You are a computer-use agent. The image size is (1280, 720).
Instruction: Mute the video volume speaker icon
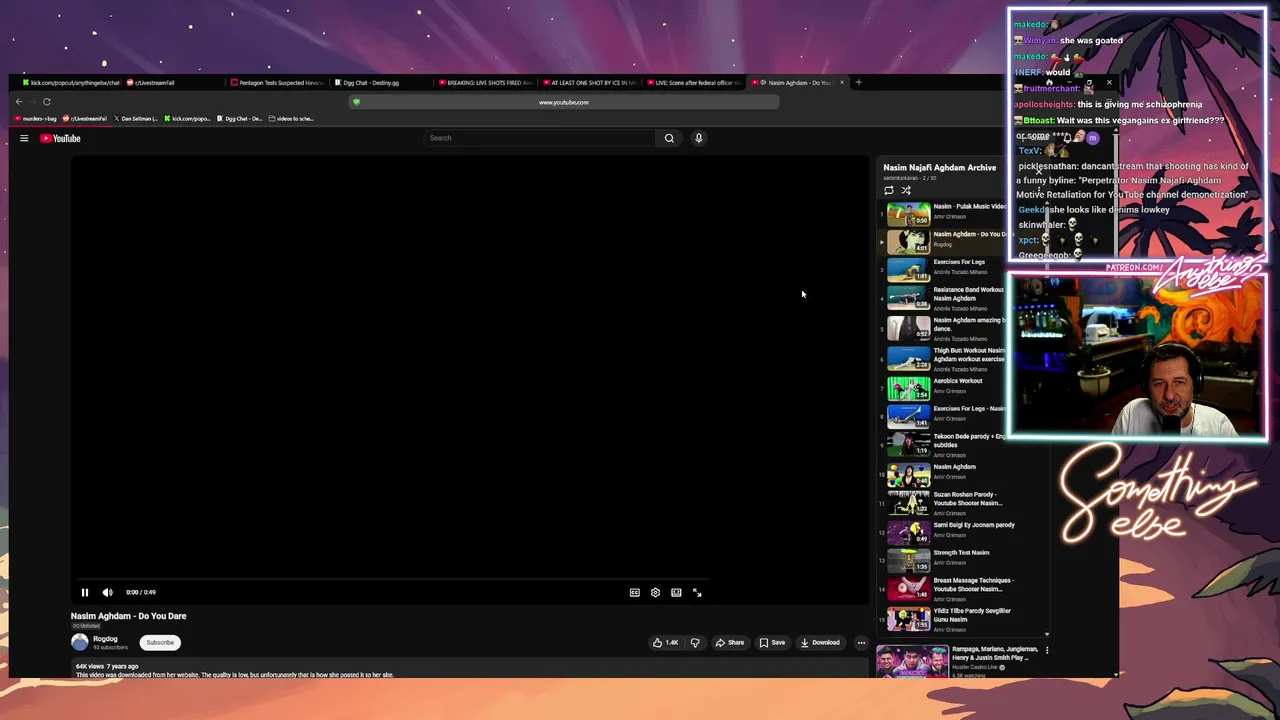tap(107, 592)
